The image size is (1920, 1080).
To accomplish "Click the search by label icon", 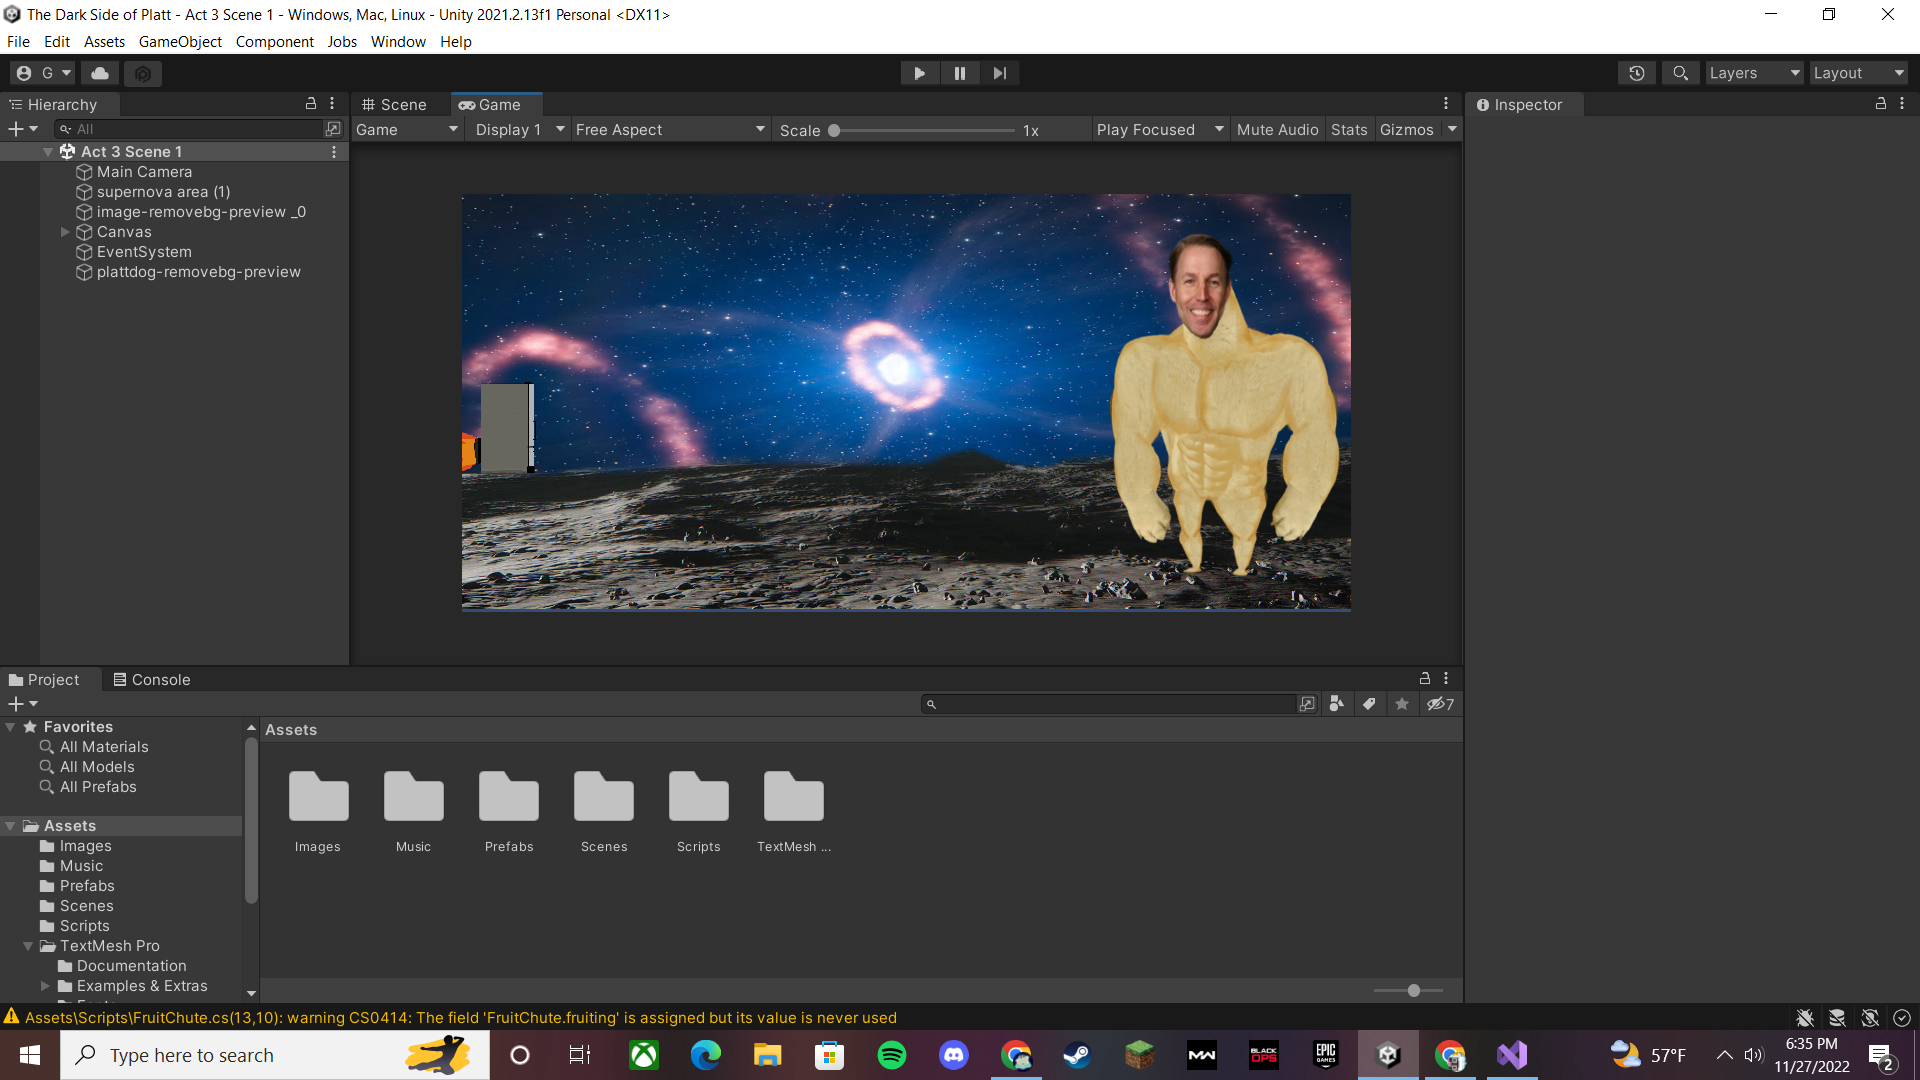I will (1369, 704).
